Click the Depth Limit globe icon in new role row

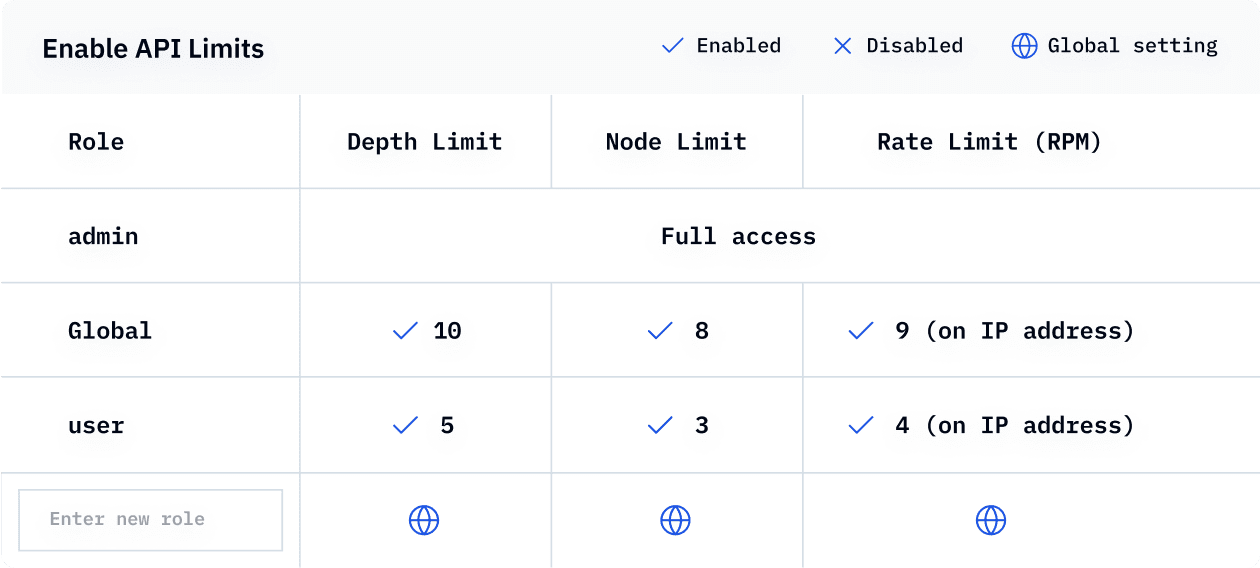(424, 520)
